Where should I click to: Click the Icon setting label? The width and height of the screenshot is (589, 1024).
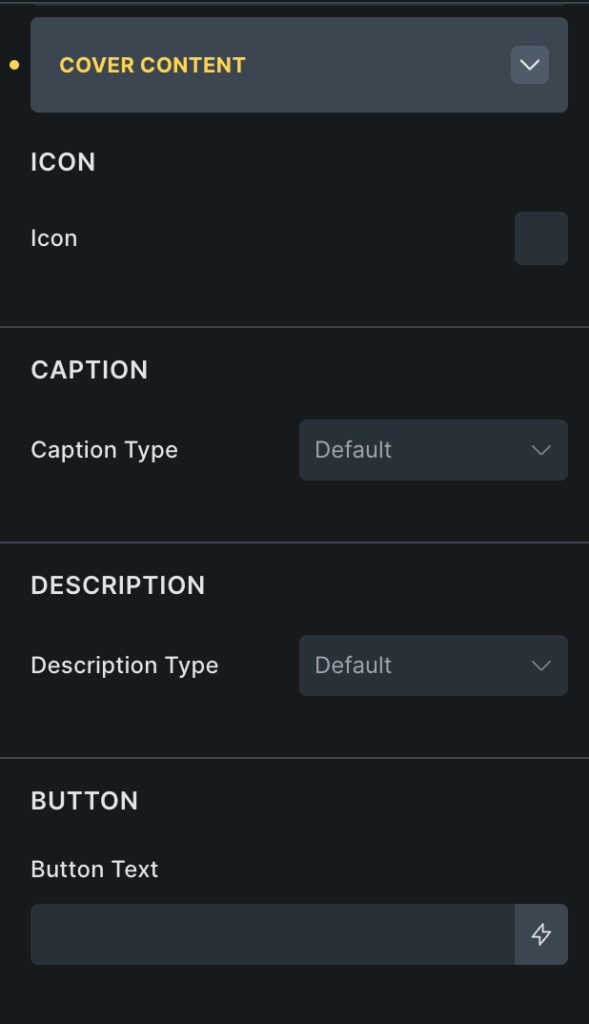54,238
